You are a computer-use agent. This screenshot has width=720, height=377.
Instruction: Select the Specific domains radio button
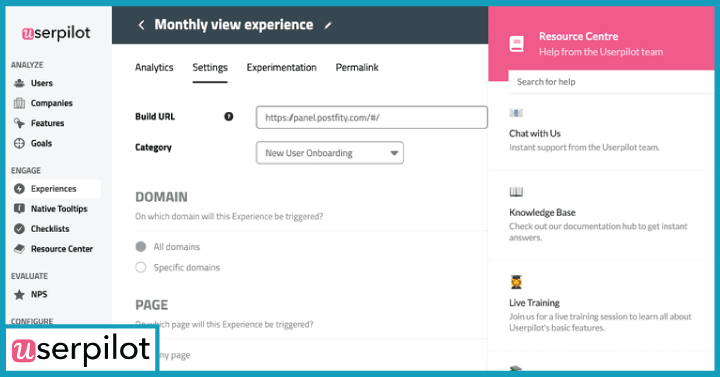click(x=141, y=267)
